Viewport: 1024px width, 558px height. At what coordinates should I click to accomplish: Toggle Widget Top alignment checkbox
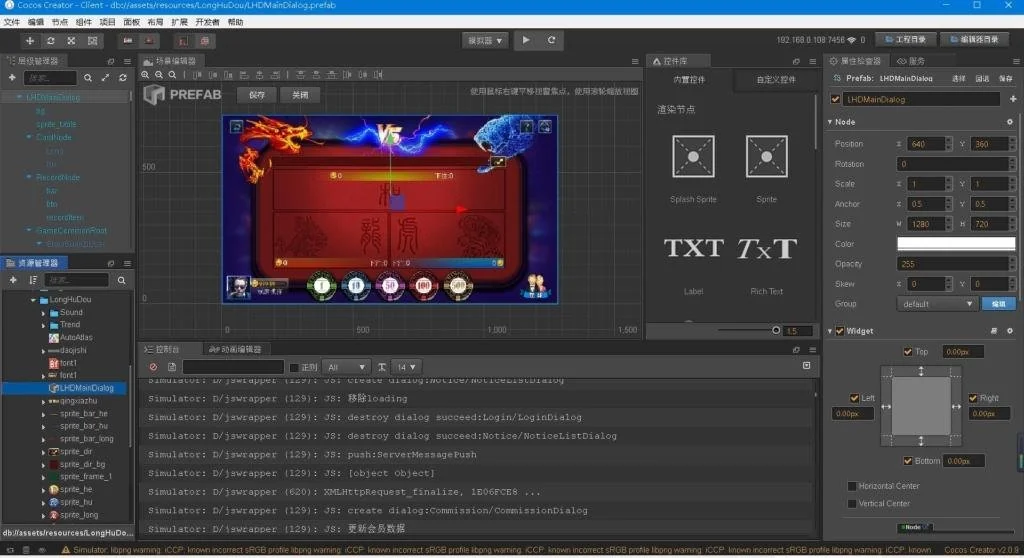coord(908,352)
